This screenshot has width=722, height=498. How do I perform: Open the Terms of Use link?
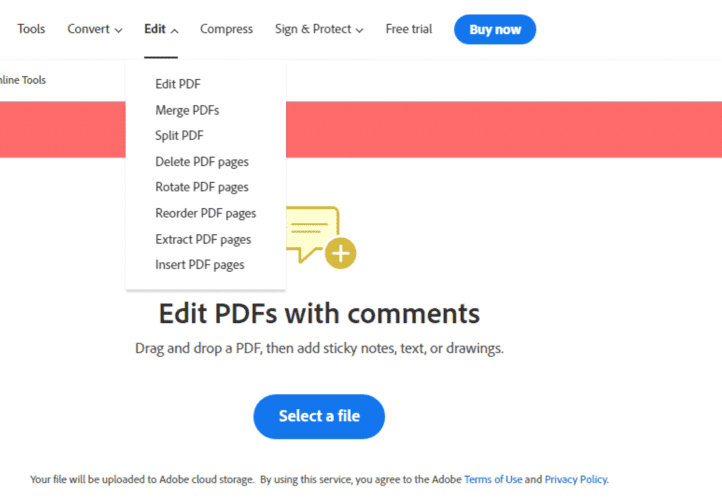[493, 480]
